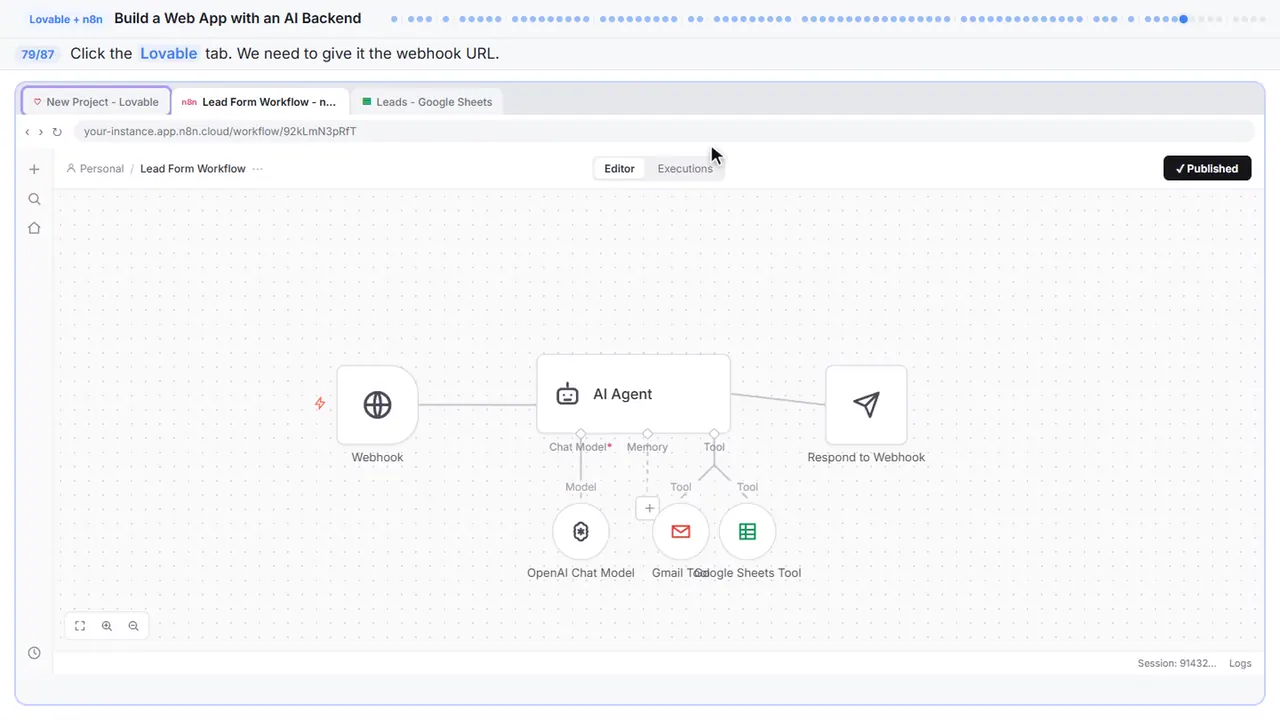Open the Gmail Tool node
Viewport: 1280px width, 720px height.
point(681,532)
